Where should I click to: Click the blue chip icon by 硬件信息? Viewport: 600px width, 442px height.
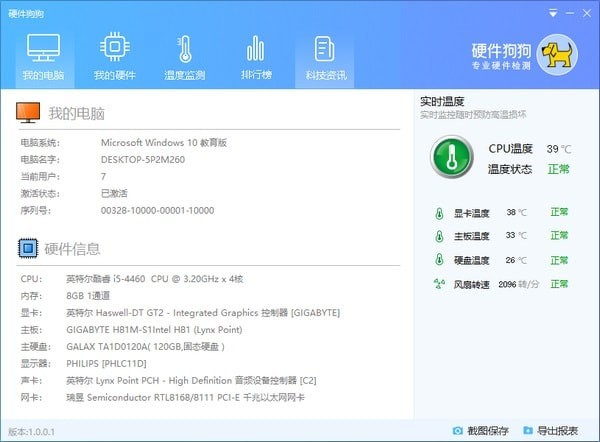[x=28, y=247]
